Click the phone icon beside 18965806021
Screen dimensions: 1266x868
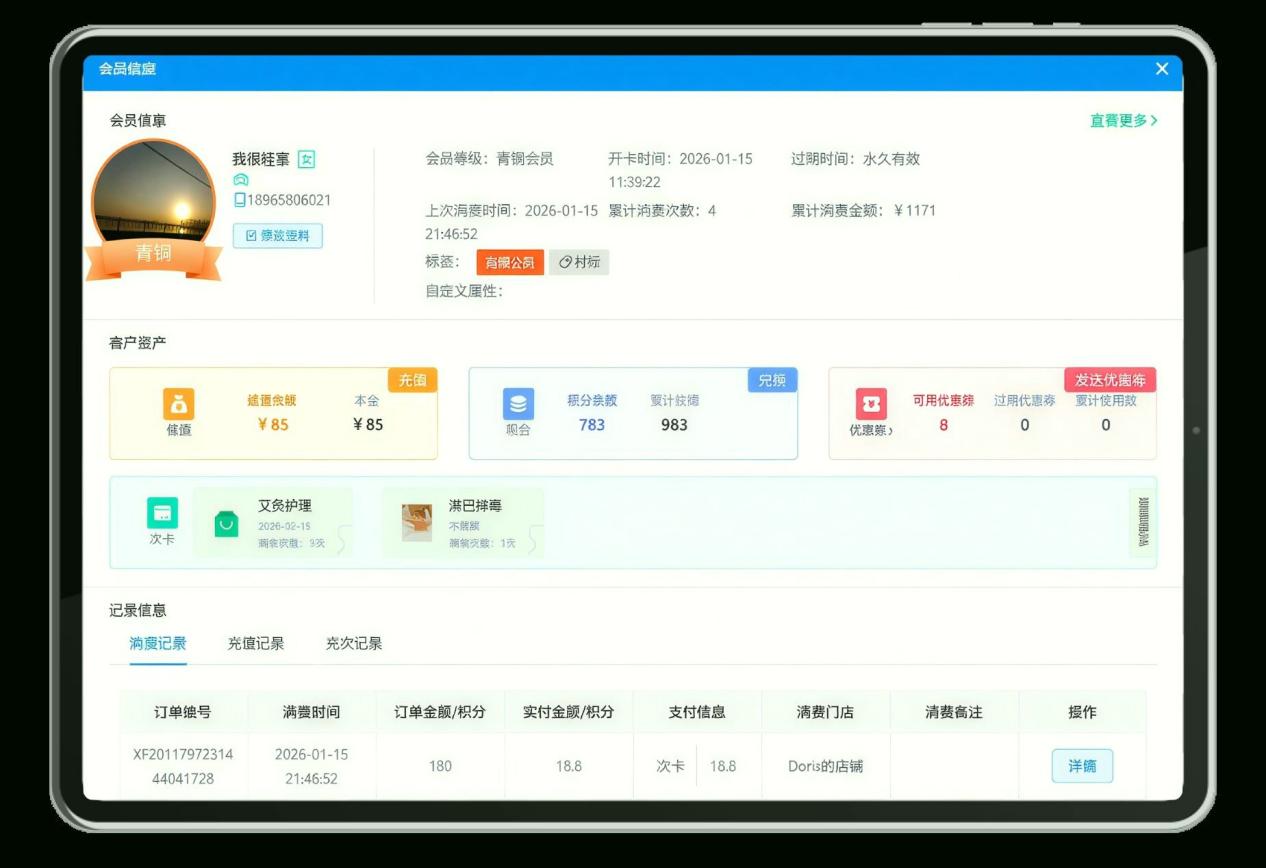[239, 200]
